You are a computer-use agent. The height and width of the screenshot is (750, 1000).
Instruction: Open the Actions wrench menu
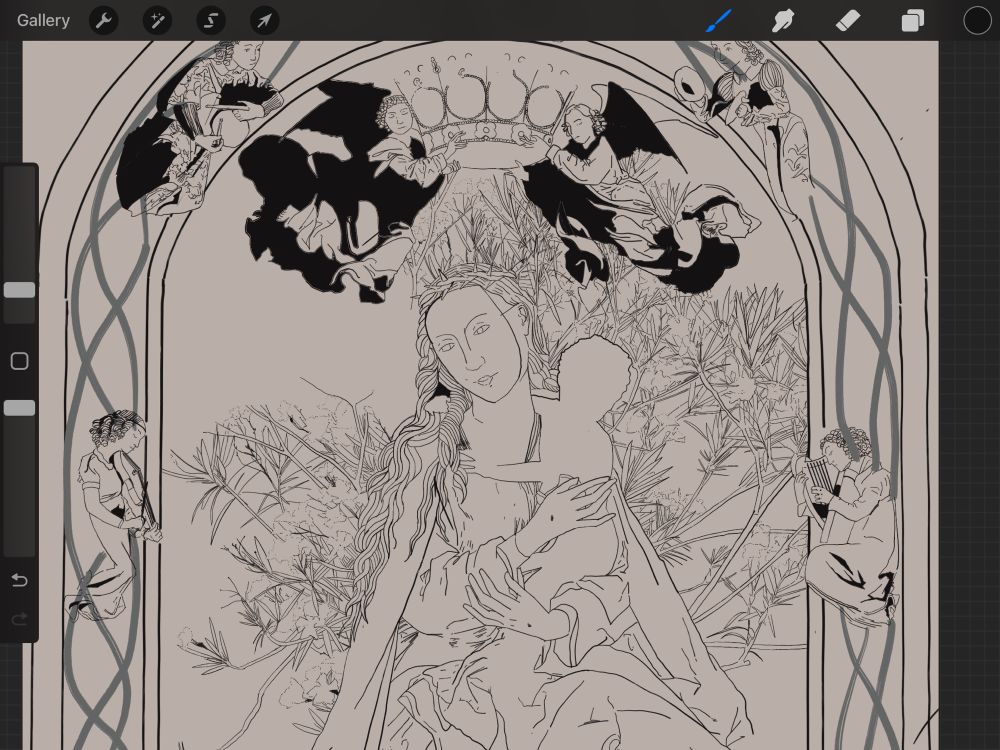(x=103, y=20)
